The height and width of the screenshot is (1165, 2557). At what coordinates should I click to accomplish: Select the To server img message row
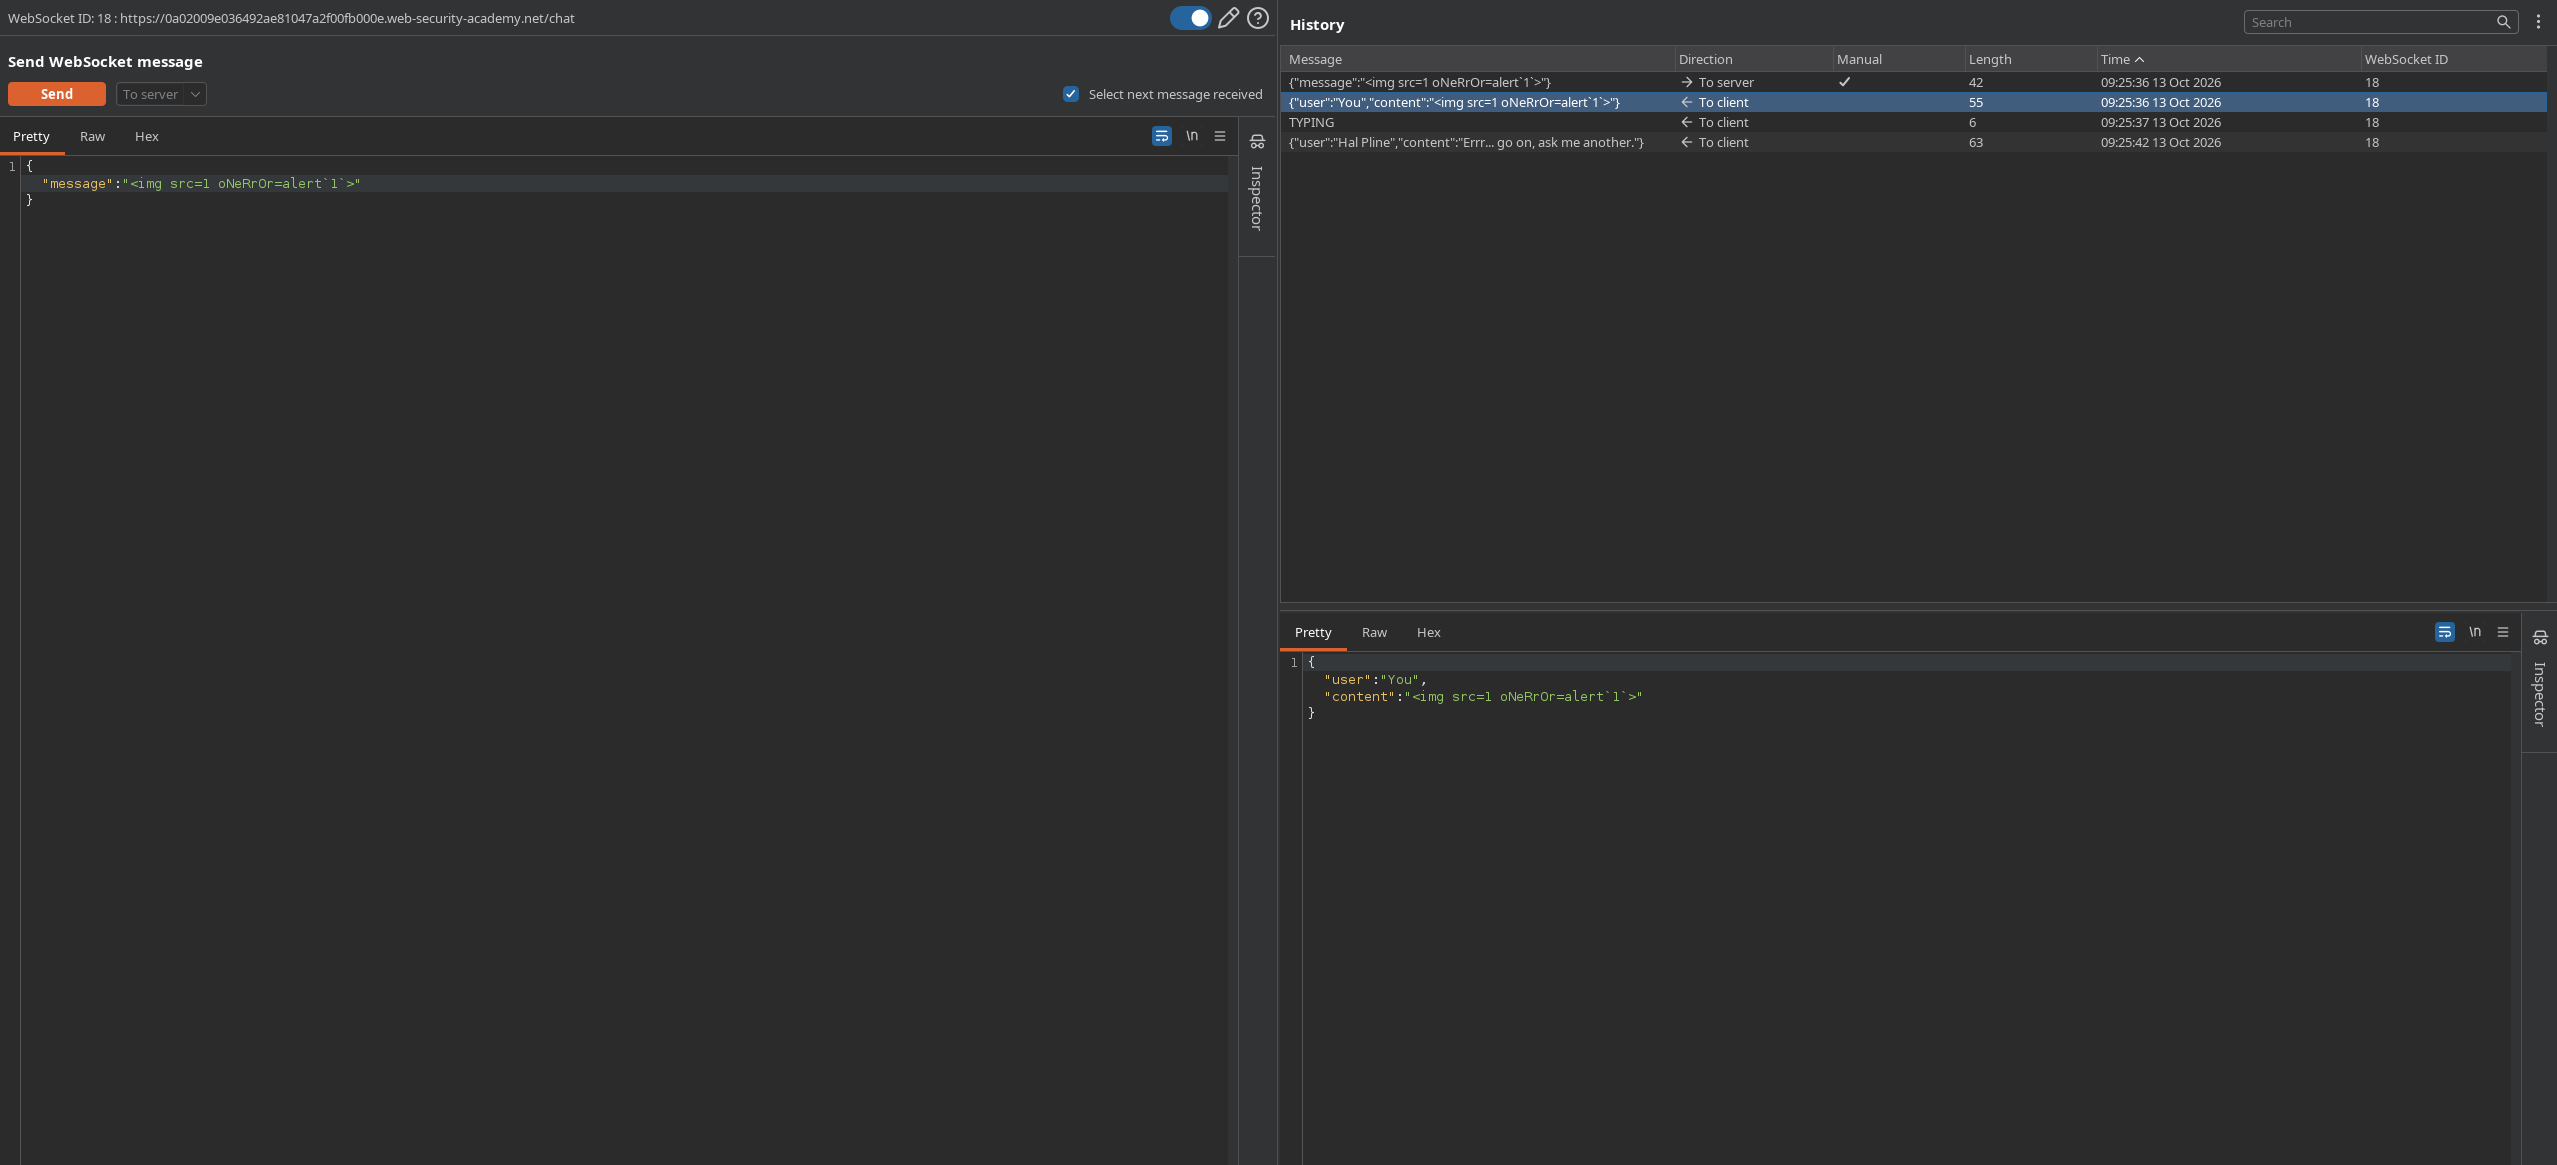pos(1913,82)
